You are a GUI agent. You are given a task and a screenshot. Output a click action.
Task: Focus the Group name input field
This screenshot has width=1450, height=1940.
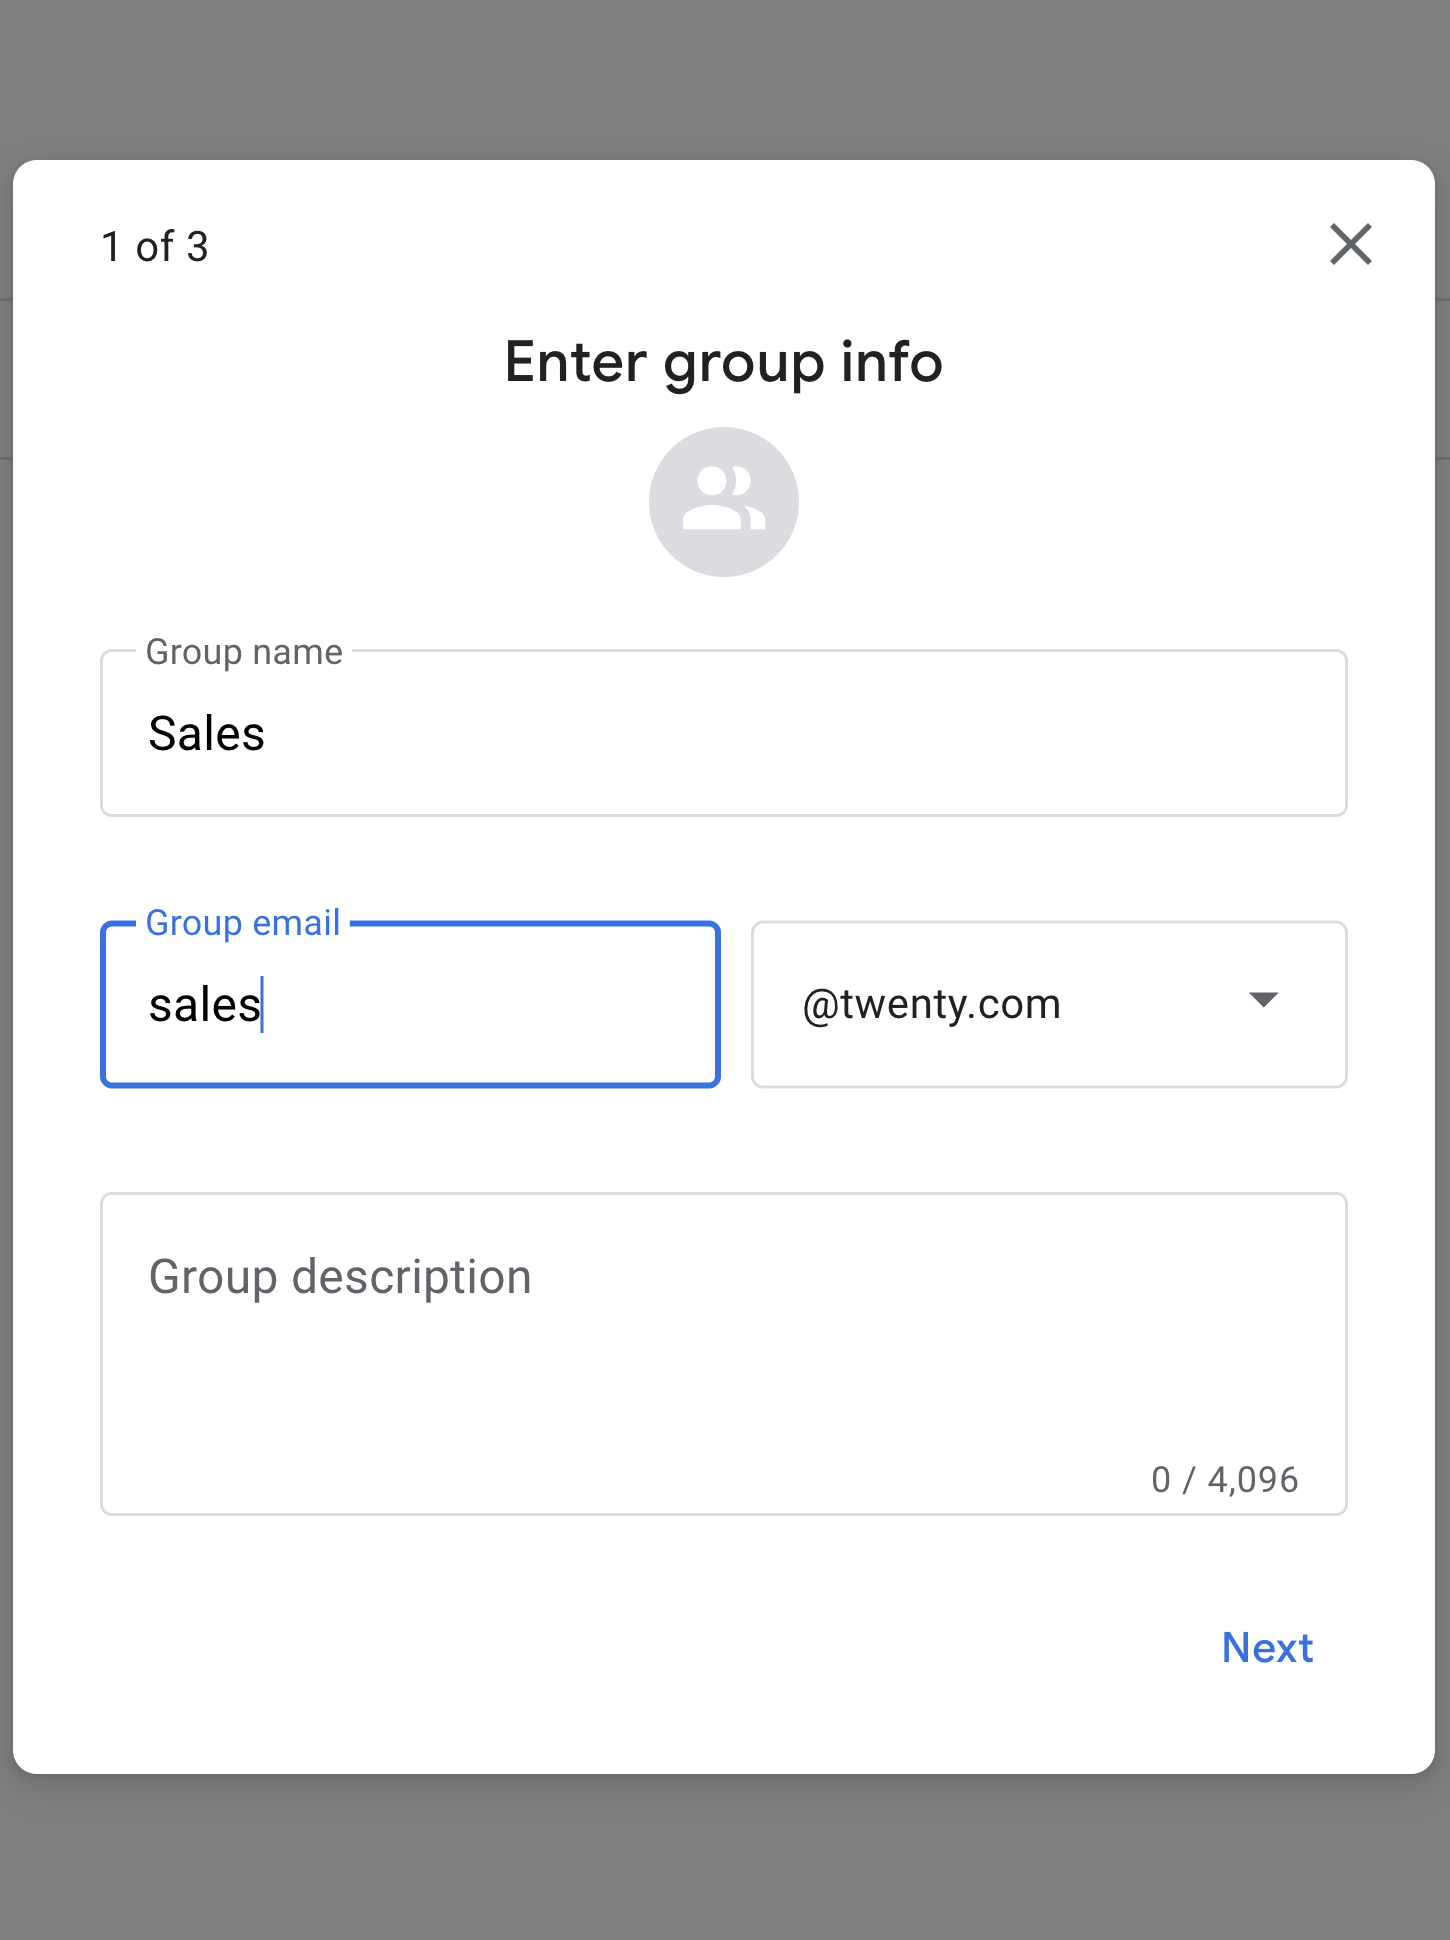click(x=724, y=733)
